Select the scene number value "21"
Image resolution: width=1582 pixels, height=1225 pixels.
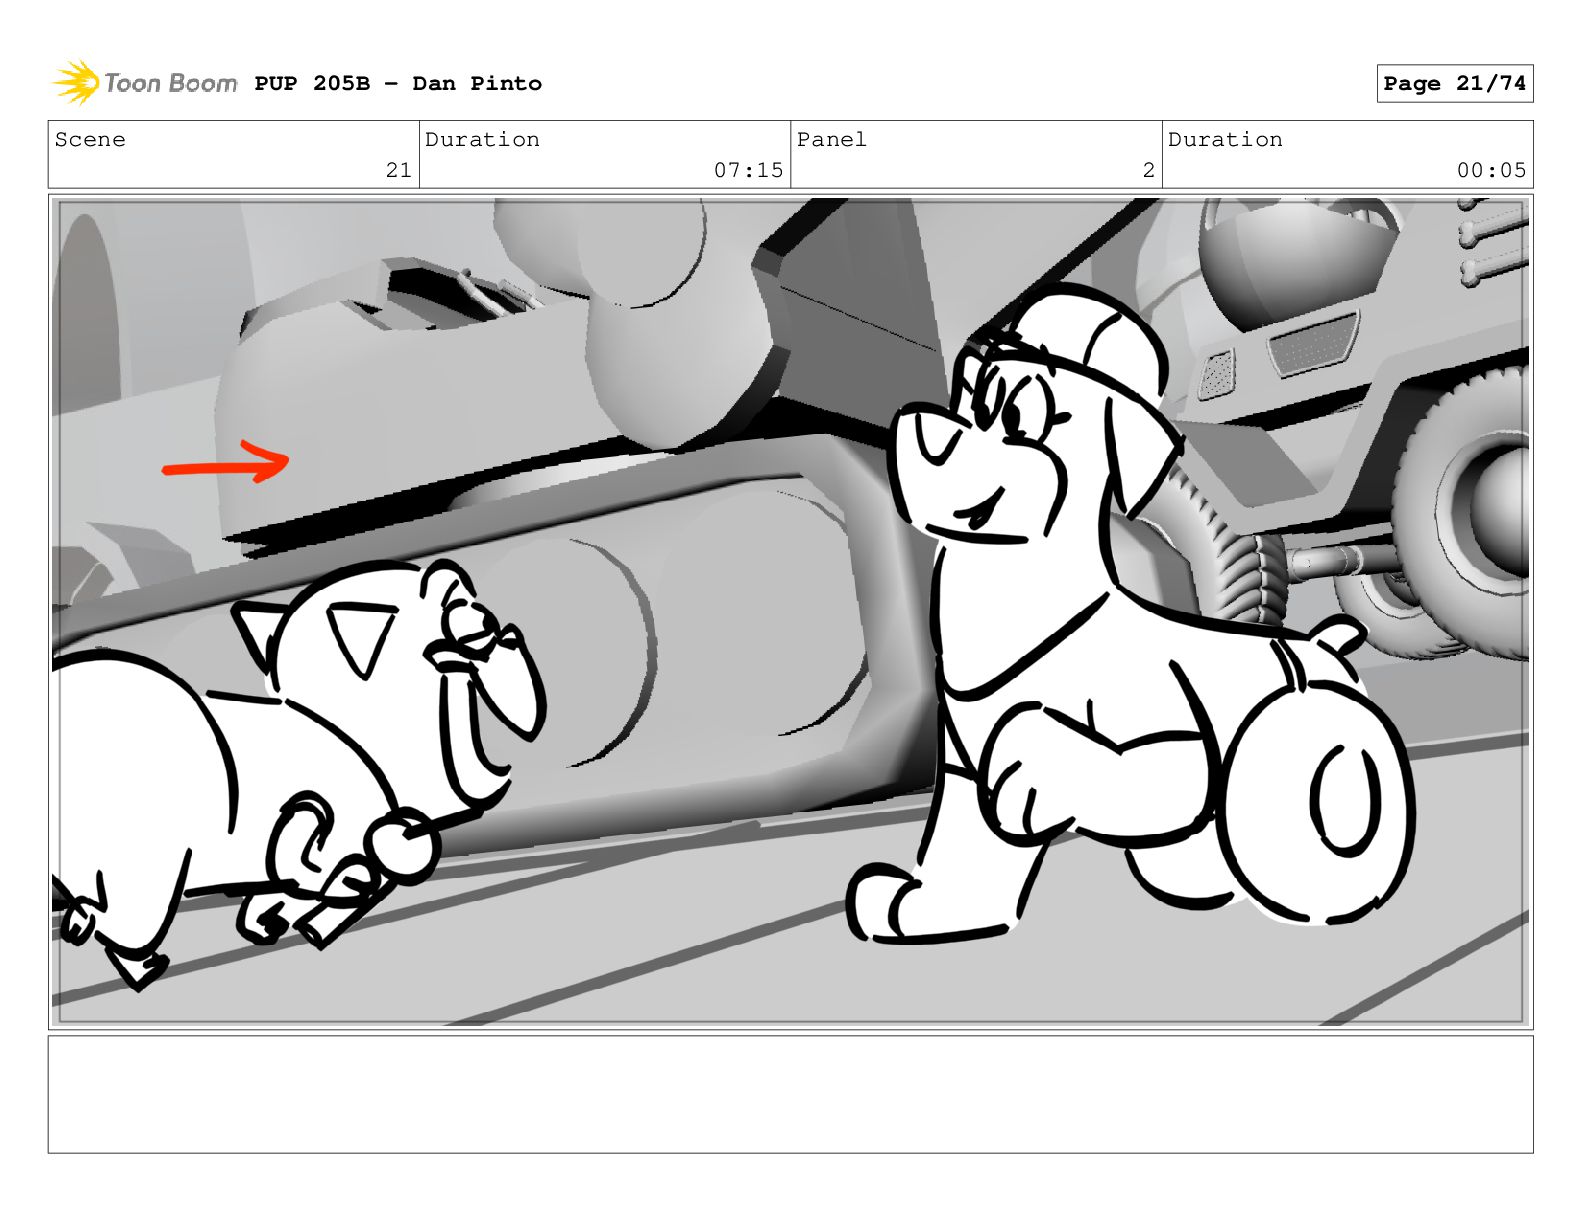tap(399, 170)
